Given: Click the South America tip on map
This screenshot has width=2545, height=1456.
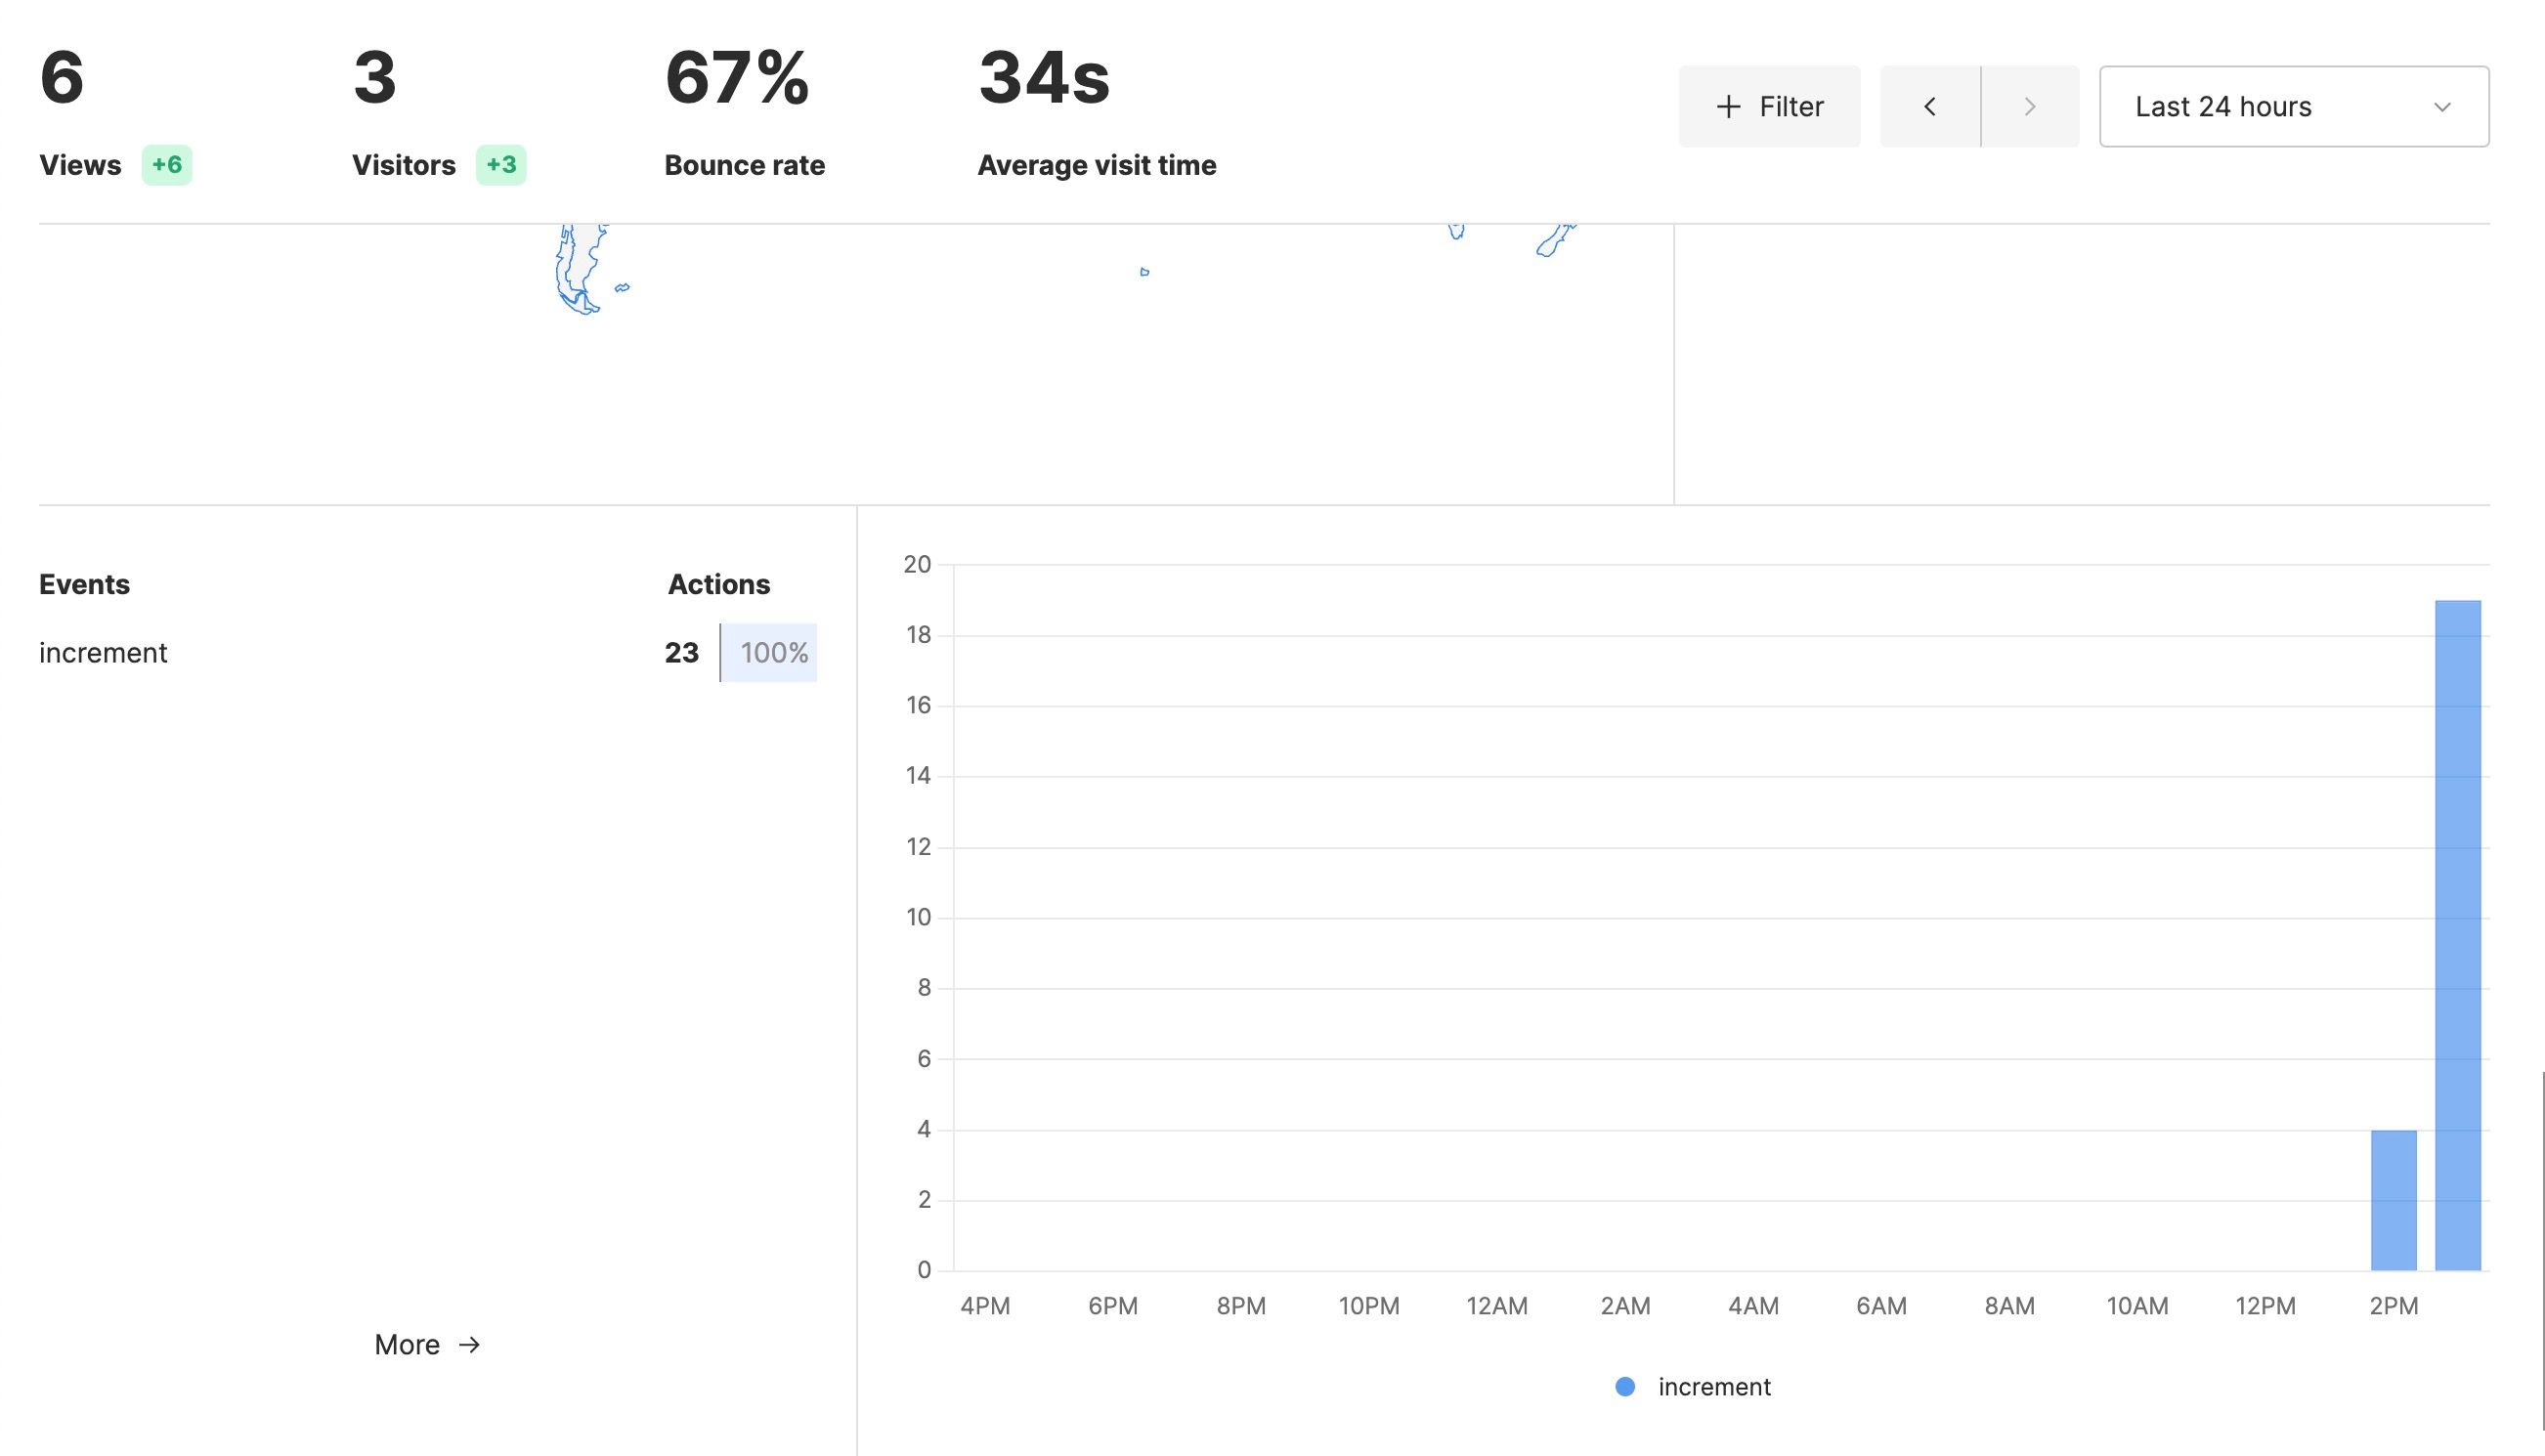Looking at the screenshot, I should coord(580,268).
